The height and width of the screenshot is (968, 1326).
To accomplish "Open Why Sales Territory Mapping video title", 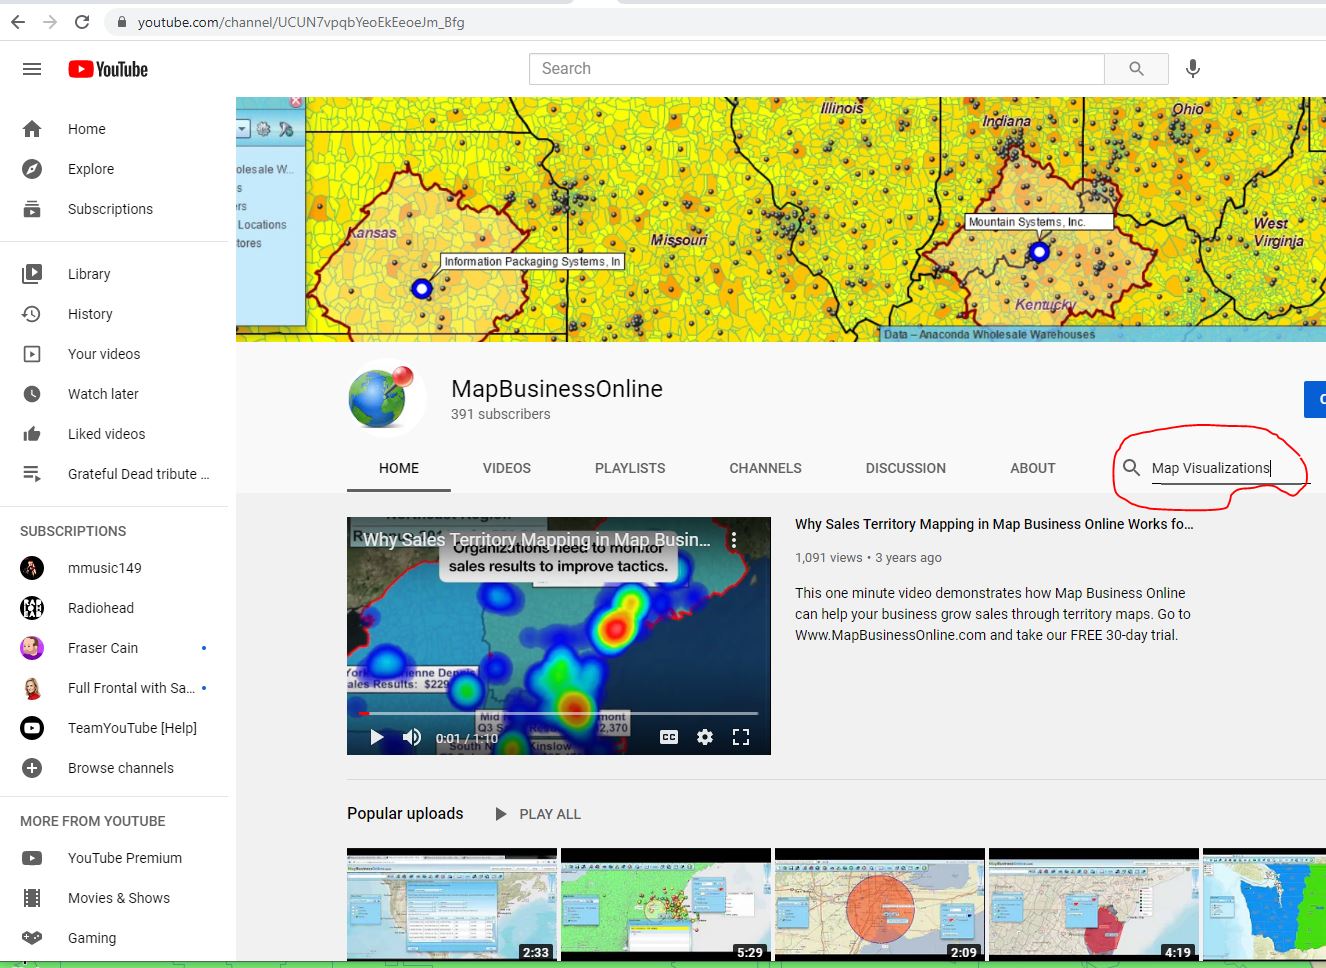I will click(994, 524).
